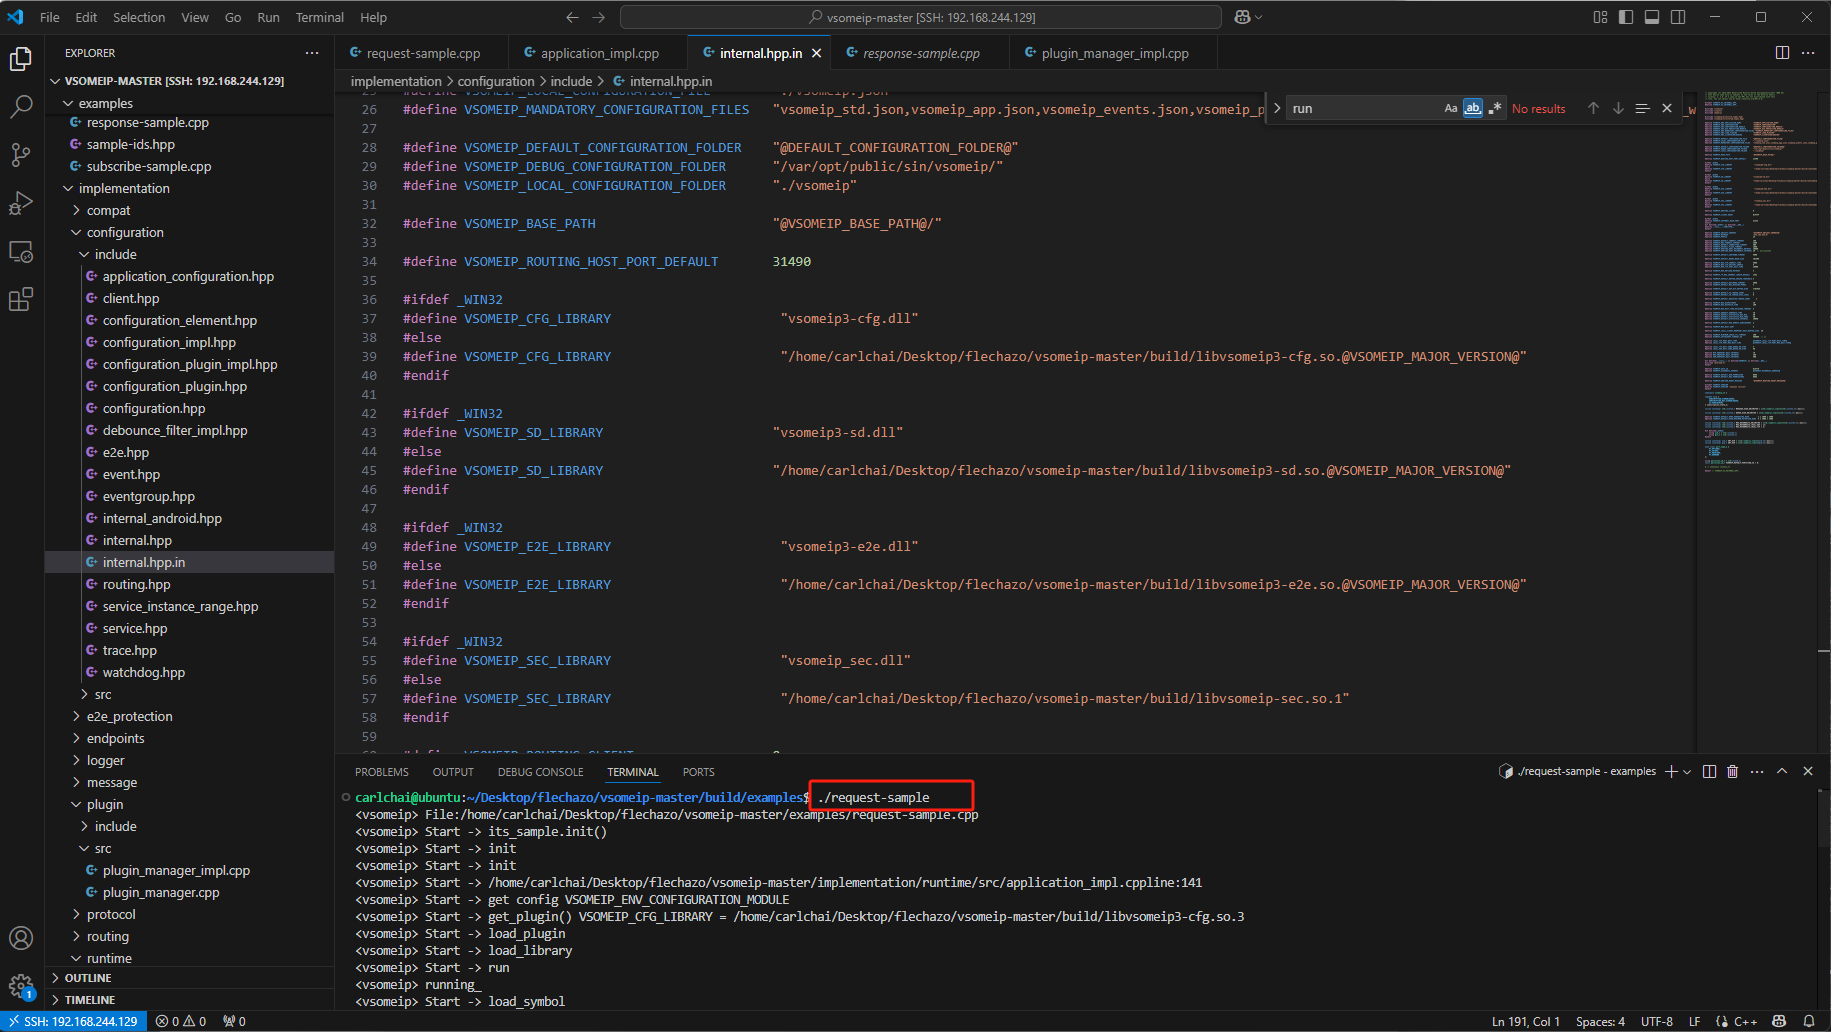
Task: Create a new terminal with plus icon
Action: click(1671, 771)
